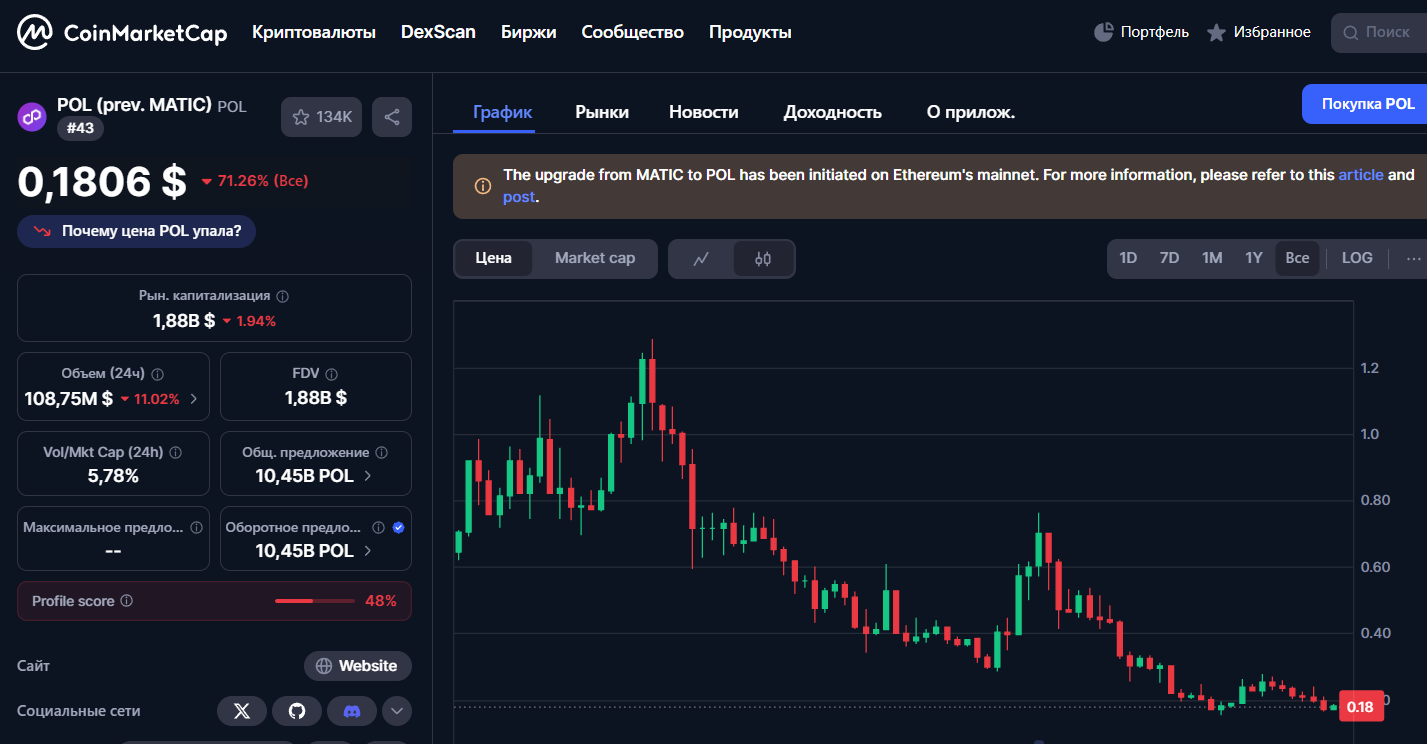Add POL to watchlist via 134K star

point(321,117)
